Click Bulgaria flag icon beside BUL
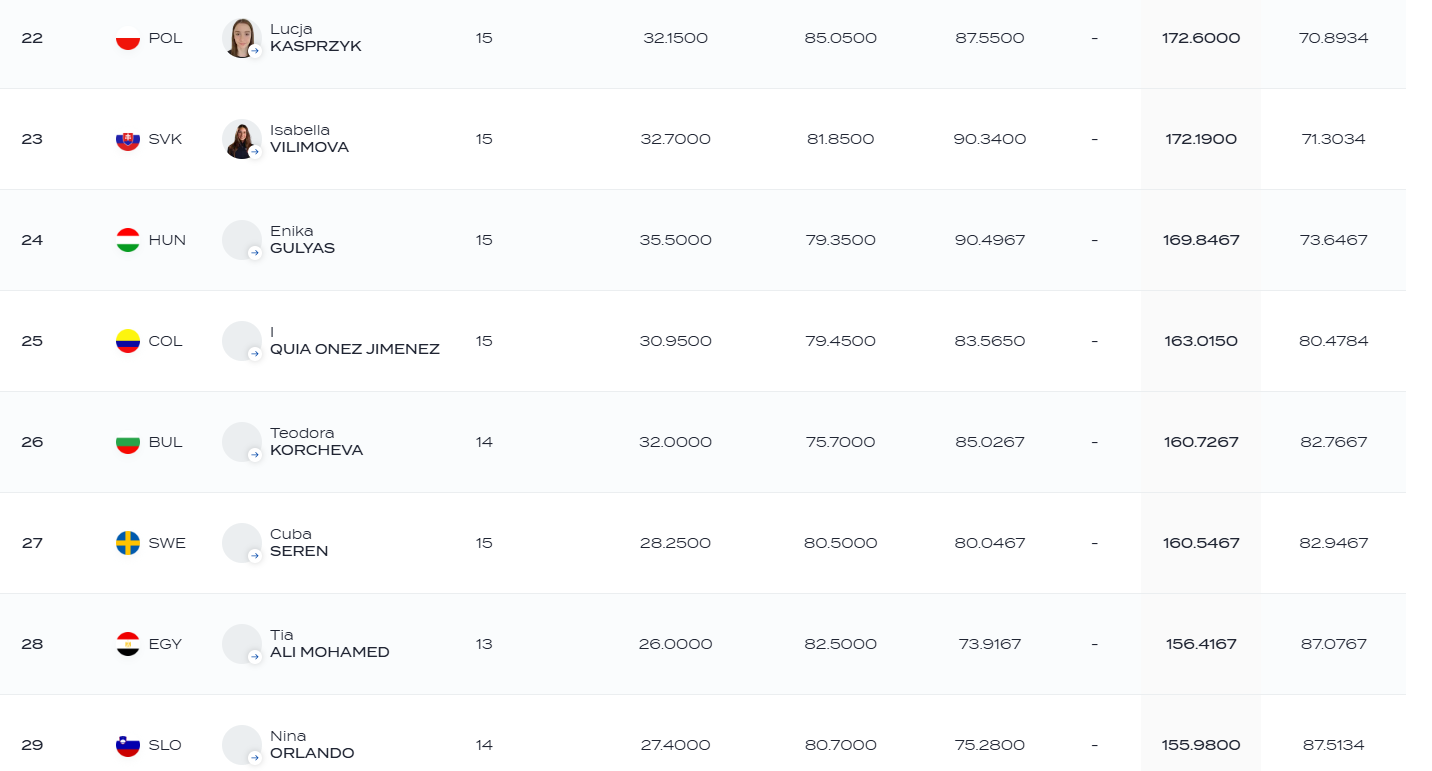Viewport: 1432px width, 771px height. pyautogui.click(x=128, y=442)
